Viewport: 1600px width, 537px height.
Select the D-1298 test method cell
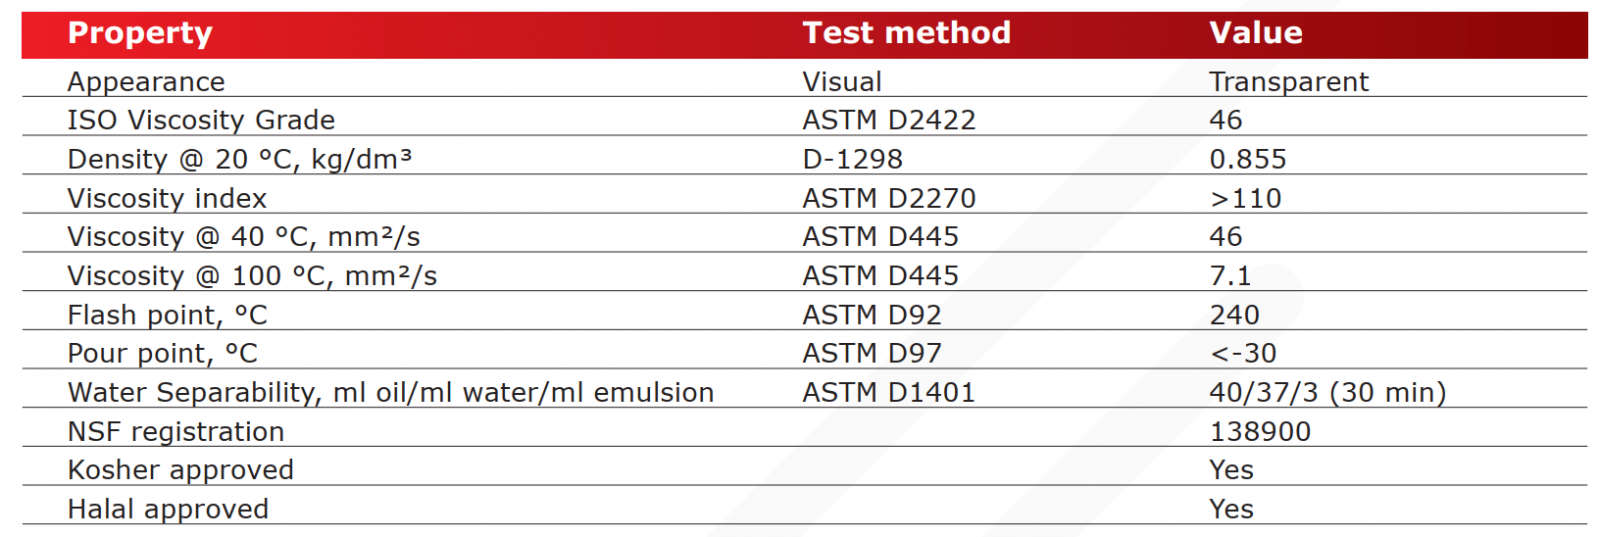click(x=852, y=159)
